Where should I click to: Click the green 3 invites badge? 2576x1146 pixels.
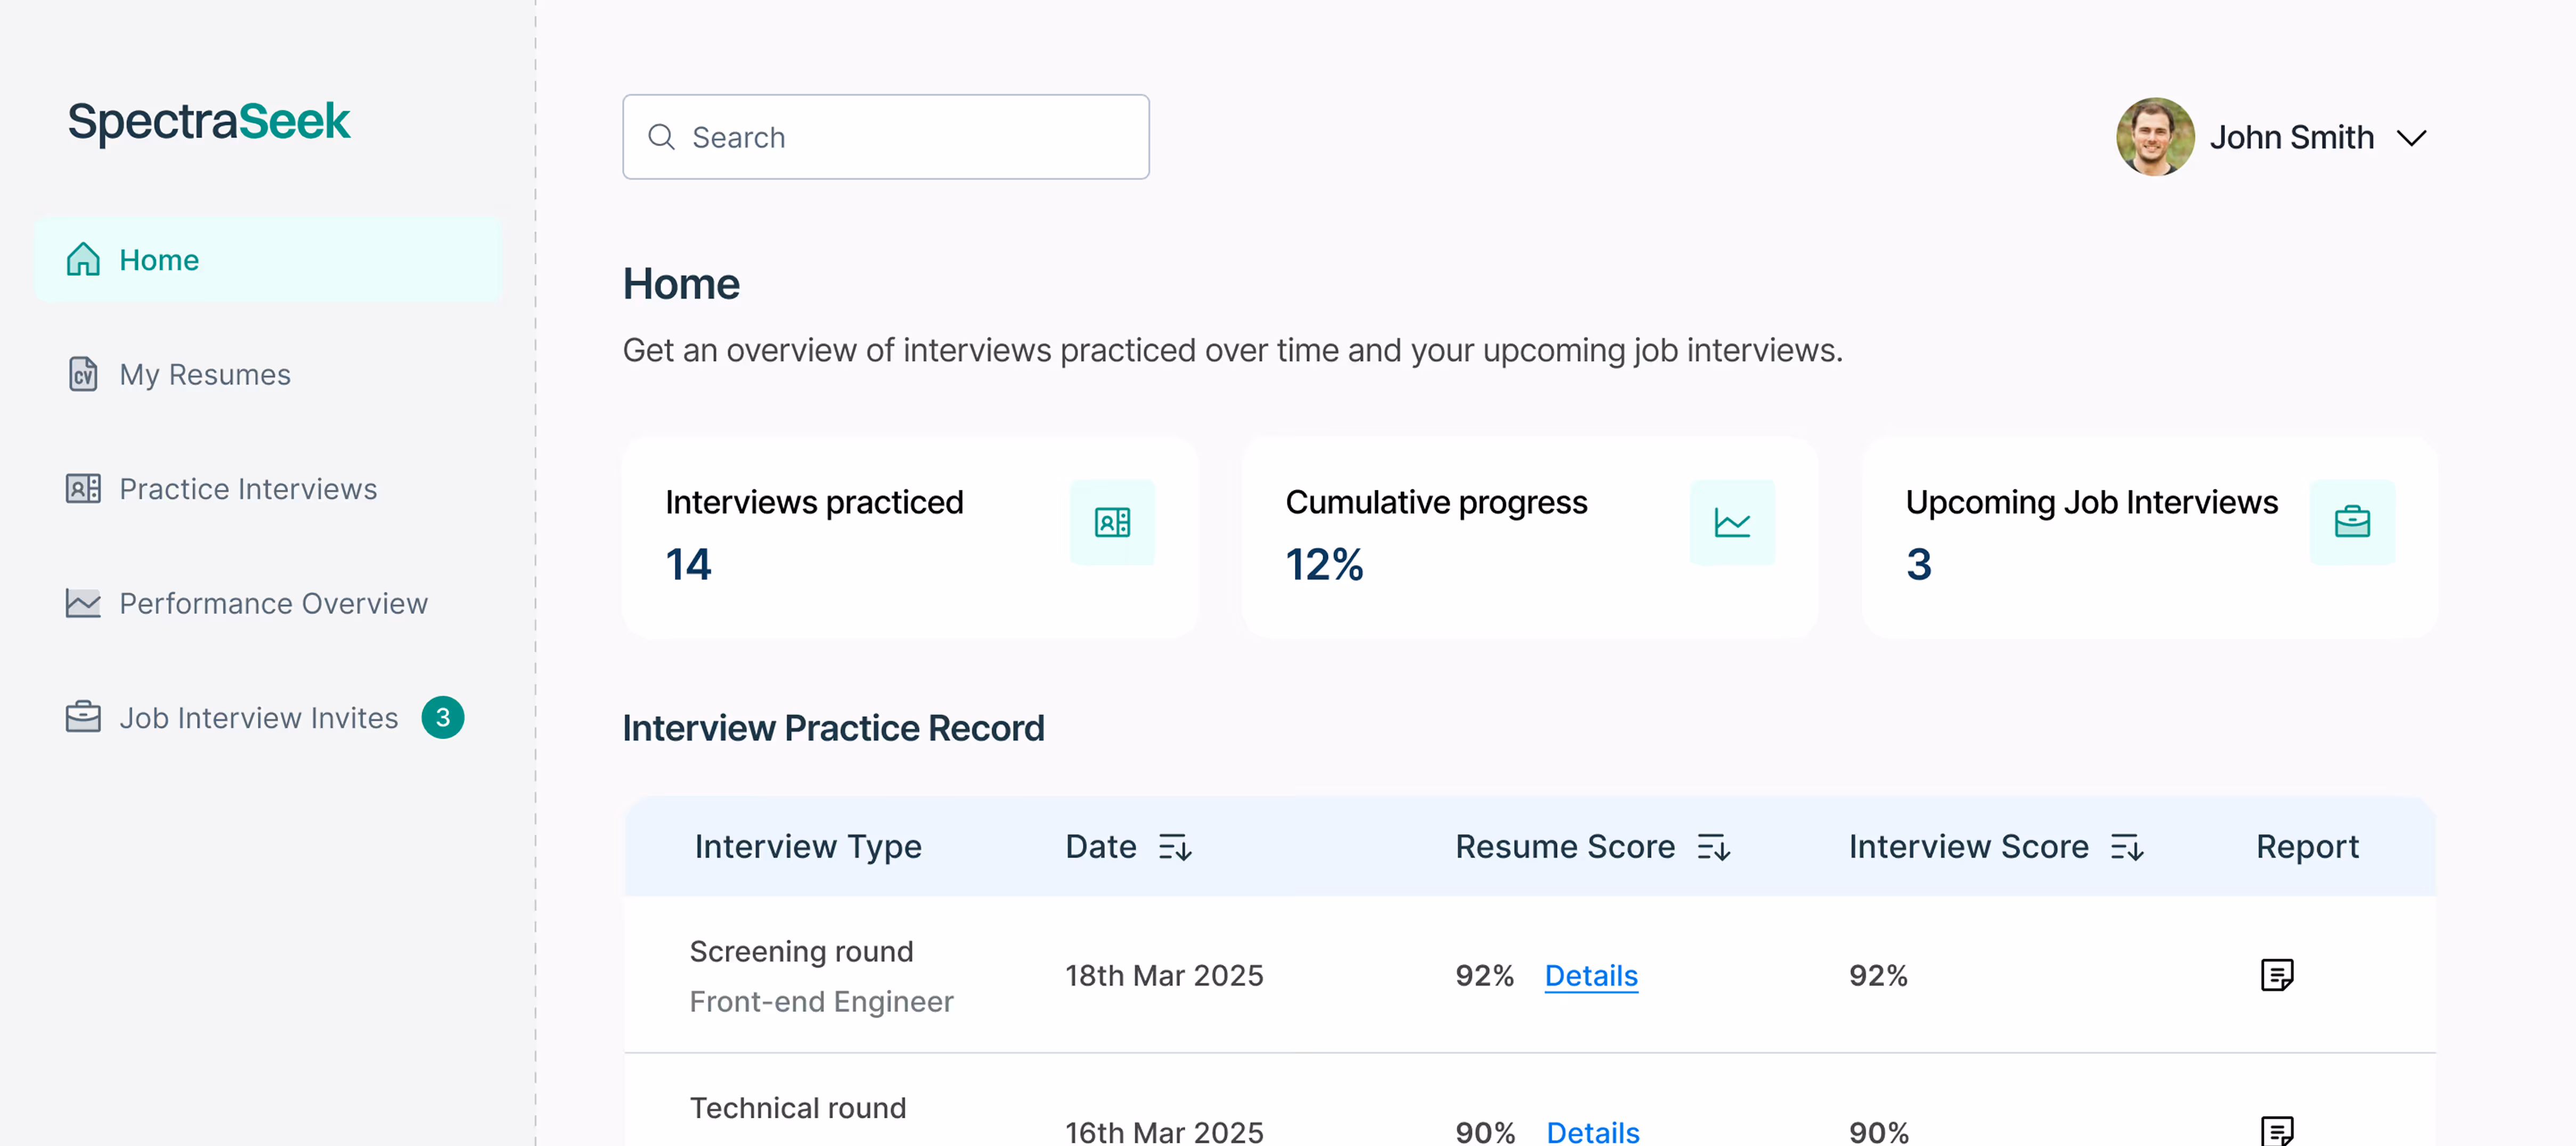(442, 717)
